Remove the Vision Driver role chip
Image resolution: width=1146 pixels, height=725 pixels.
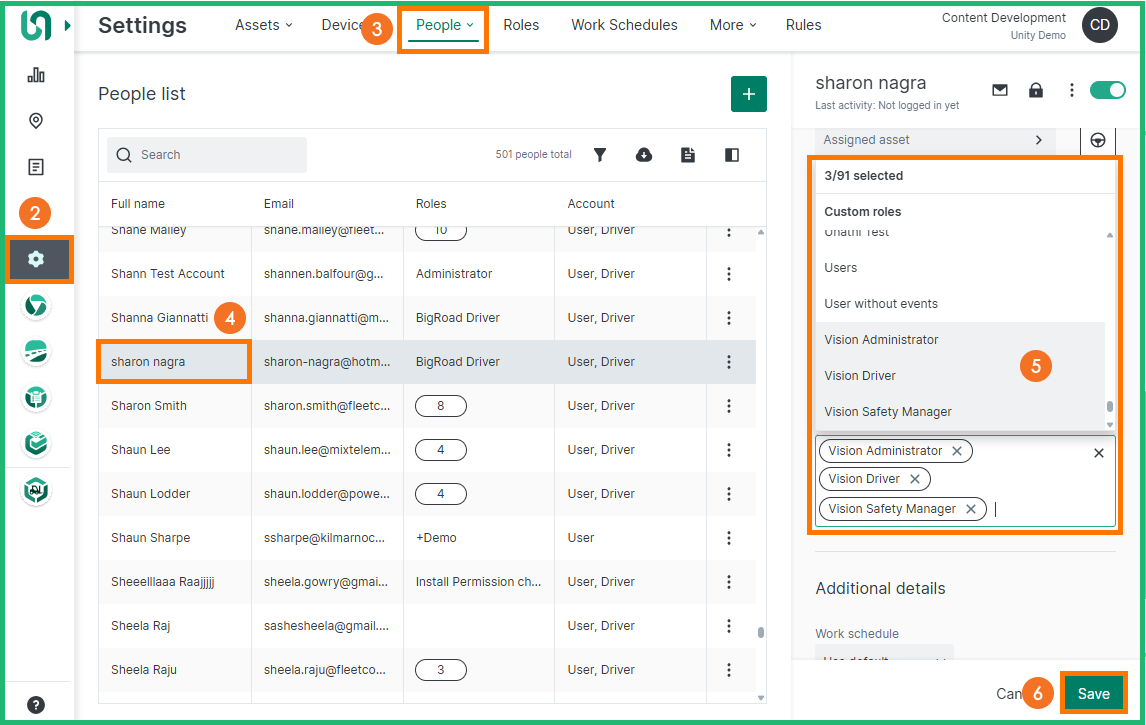(914, 479)
